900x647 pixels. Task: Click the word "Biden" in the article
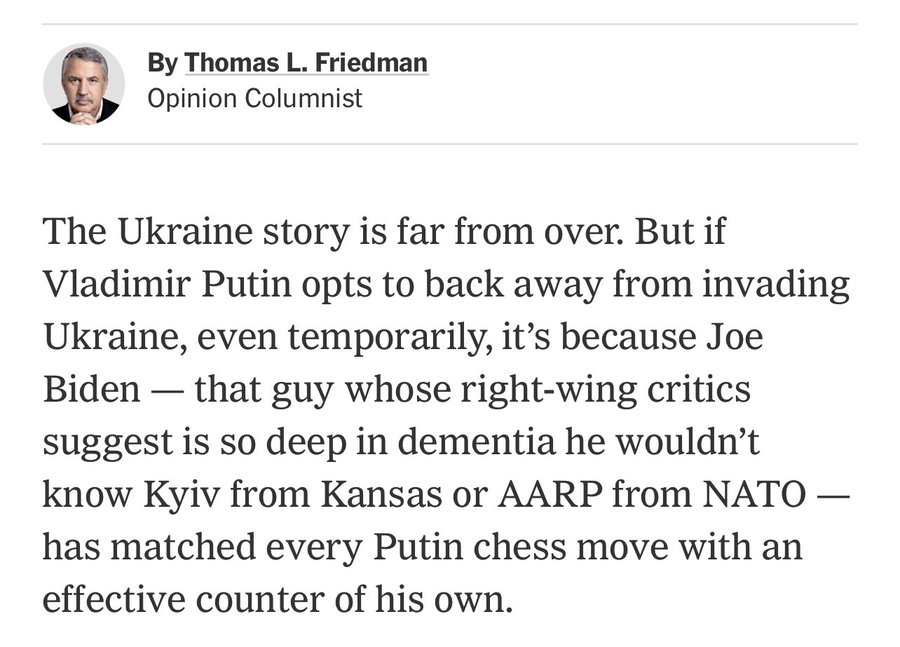(91, 388)
